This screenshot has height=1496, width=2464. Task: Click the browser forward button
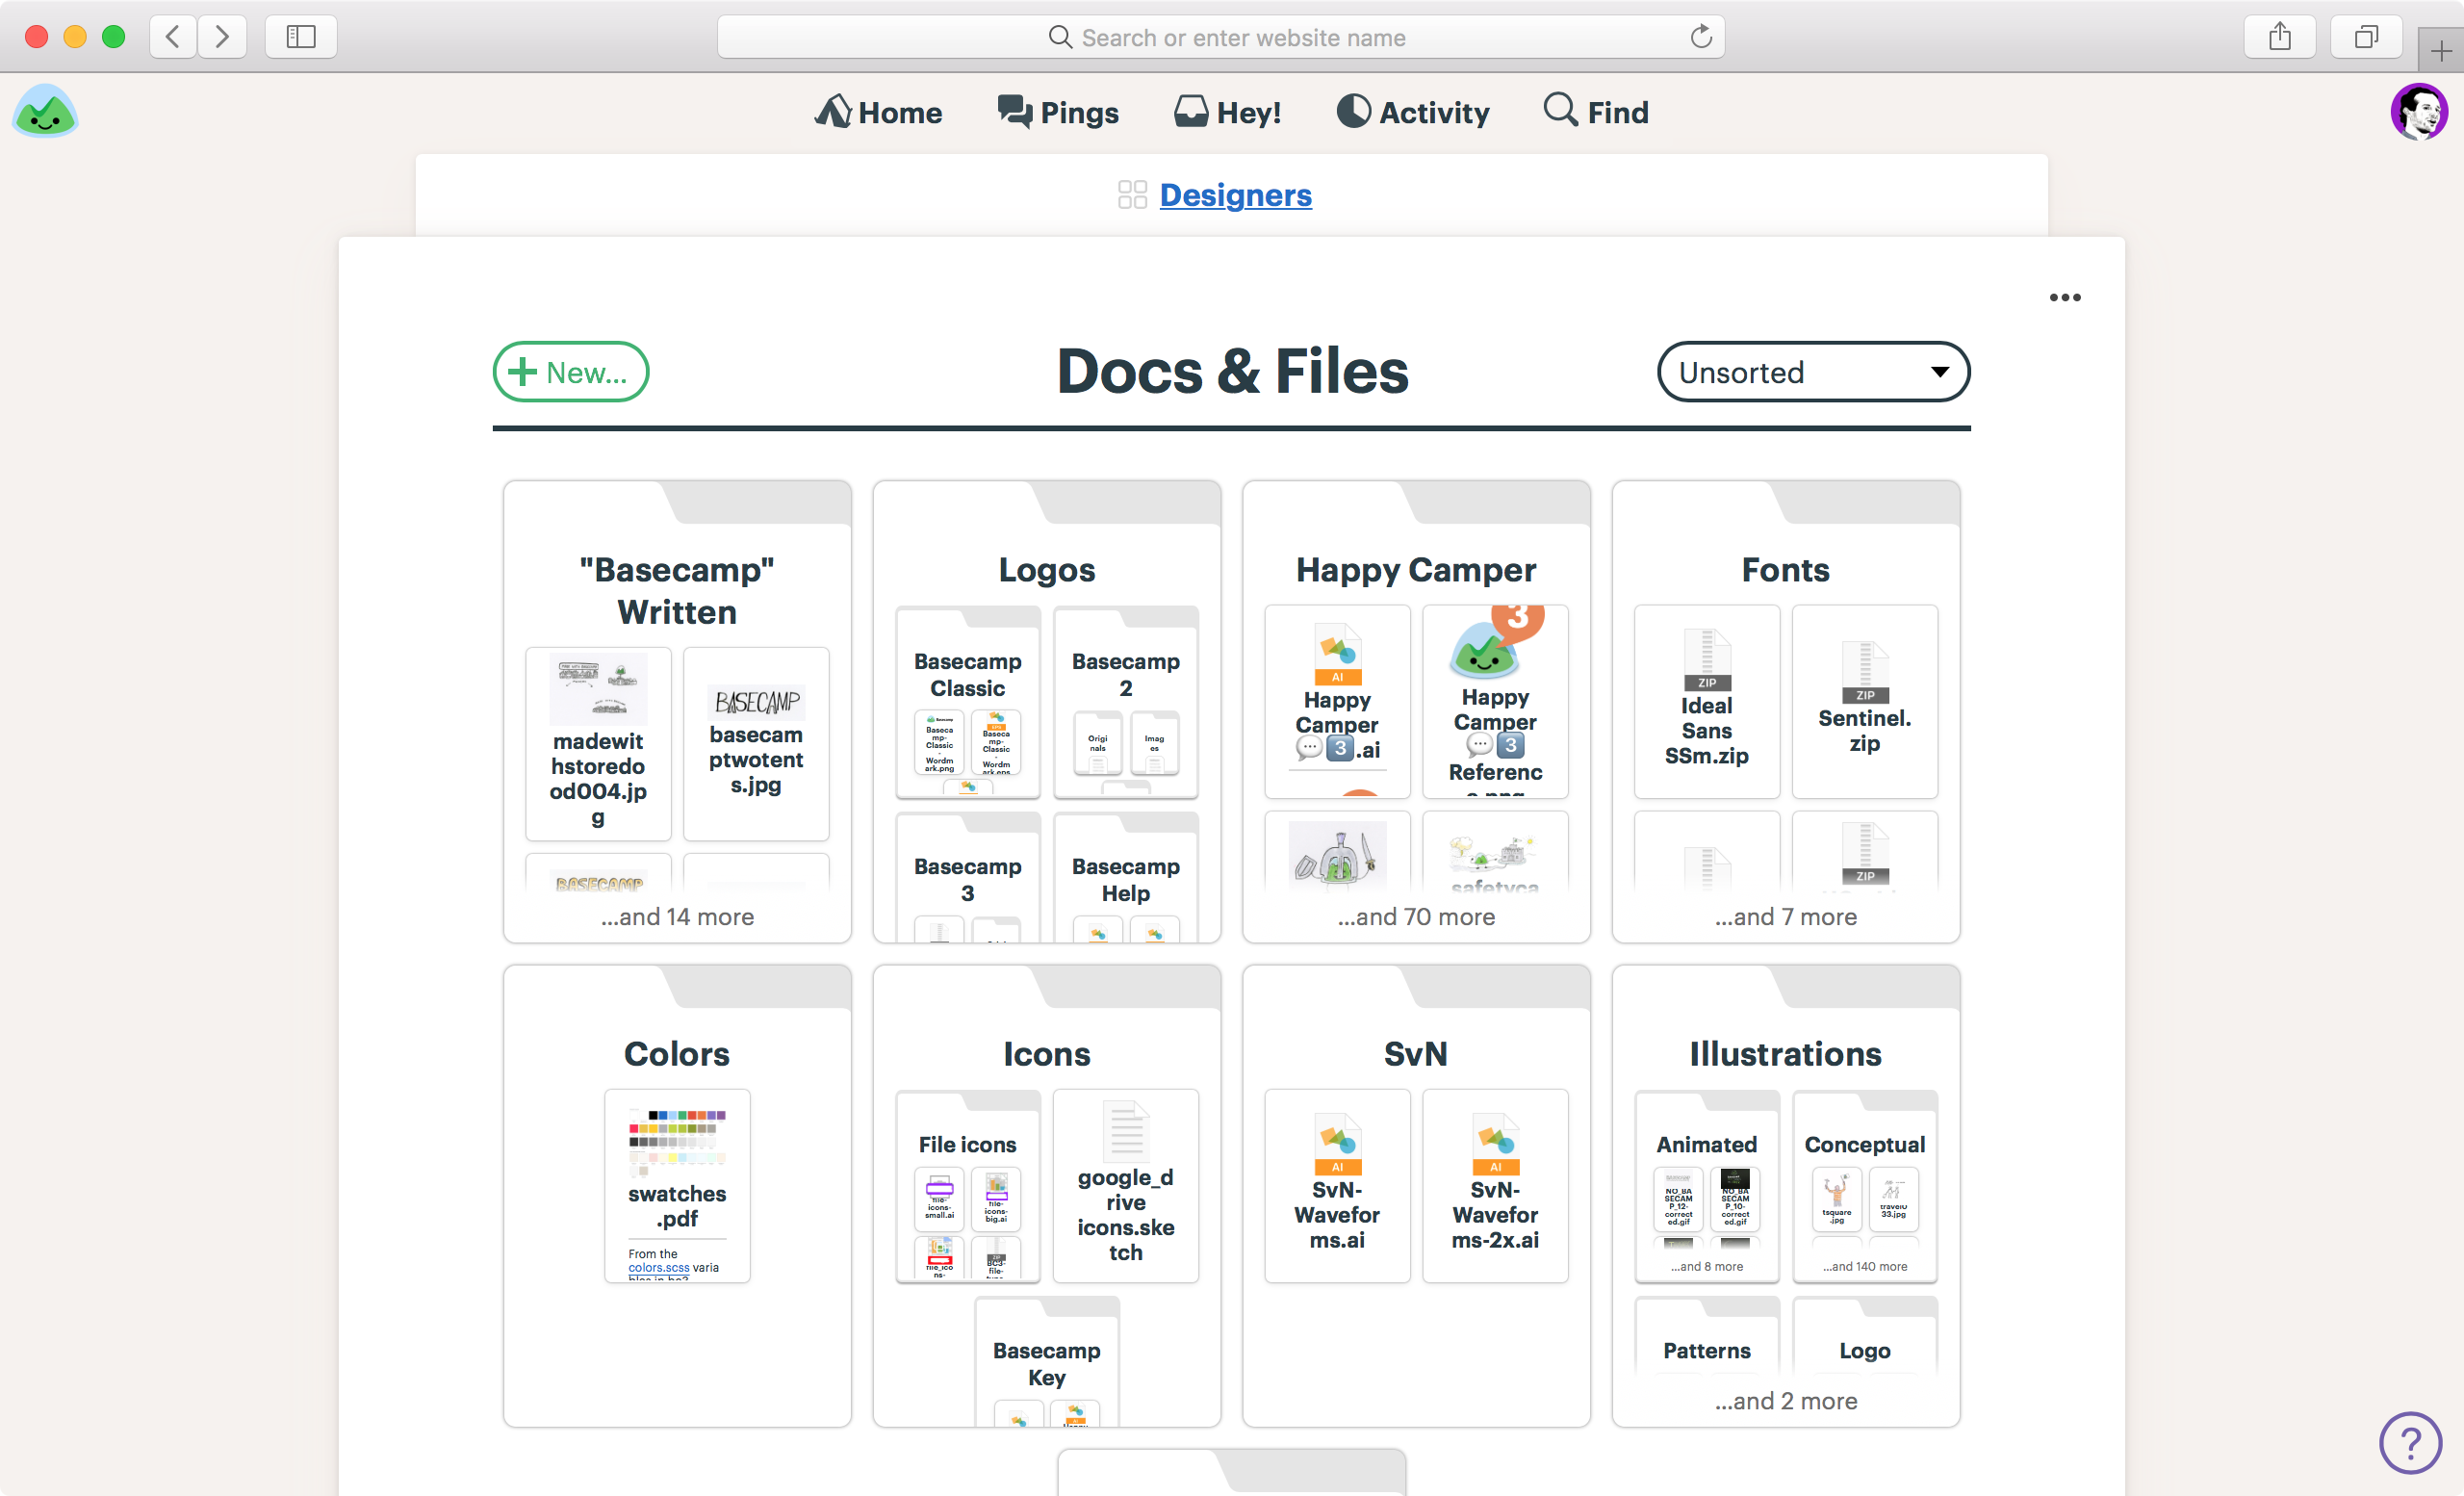[222, 37]
